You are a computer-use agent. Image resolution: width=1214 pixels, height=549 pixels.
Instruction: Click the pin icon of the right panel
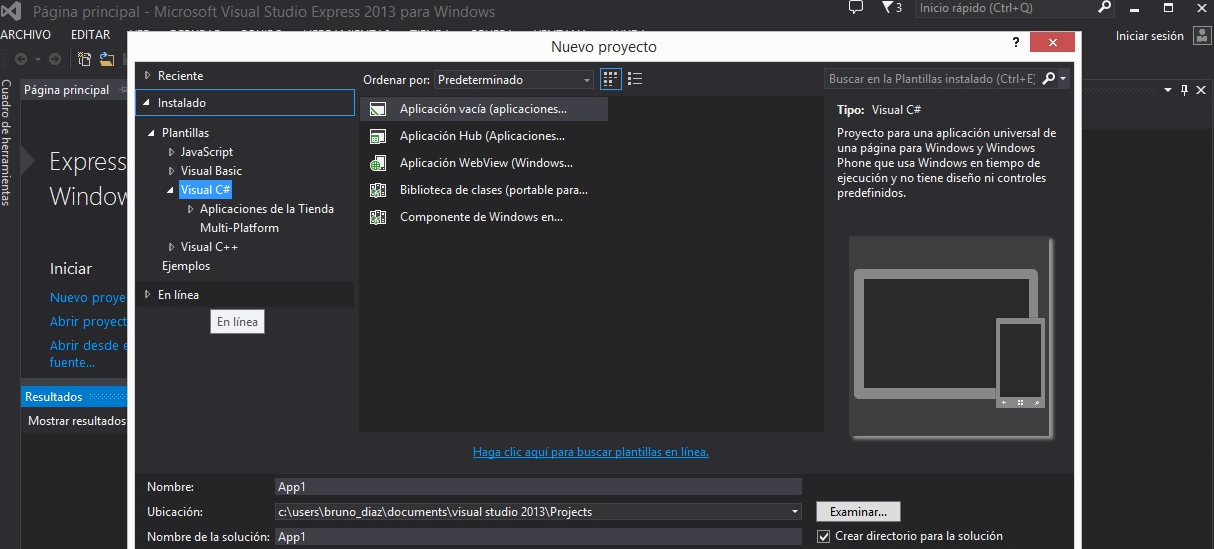[x=1185, y=89]
